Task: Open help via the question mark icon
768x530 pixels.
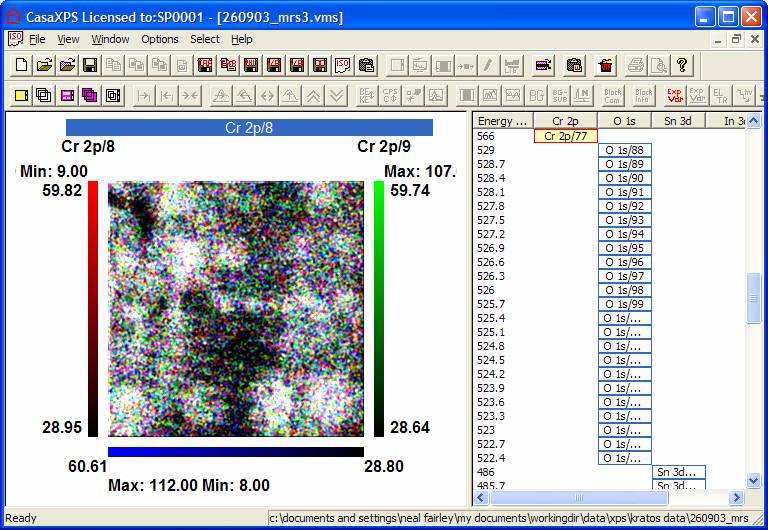Action: coord(682,66)
